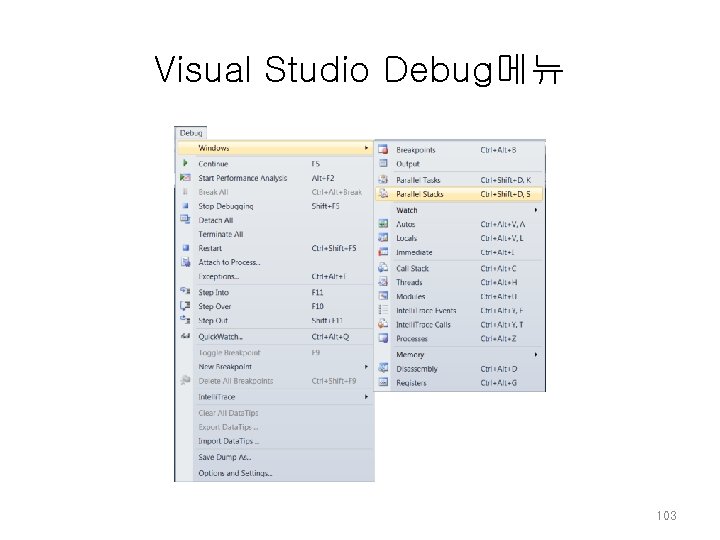Click the IntelliTrace Calls icon

383,324
